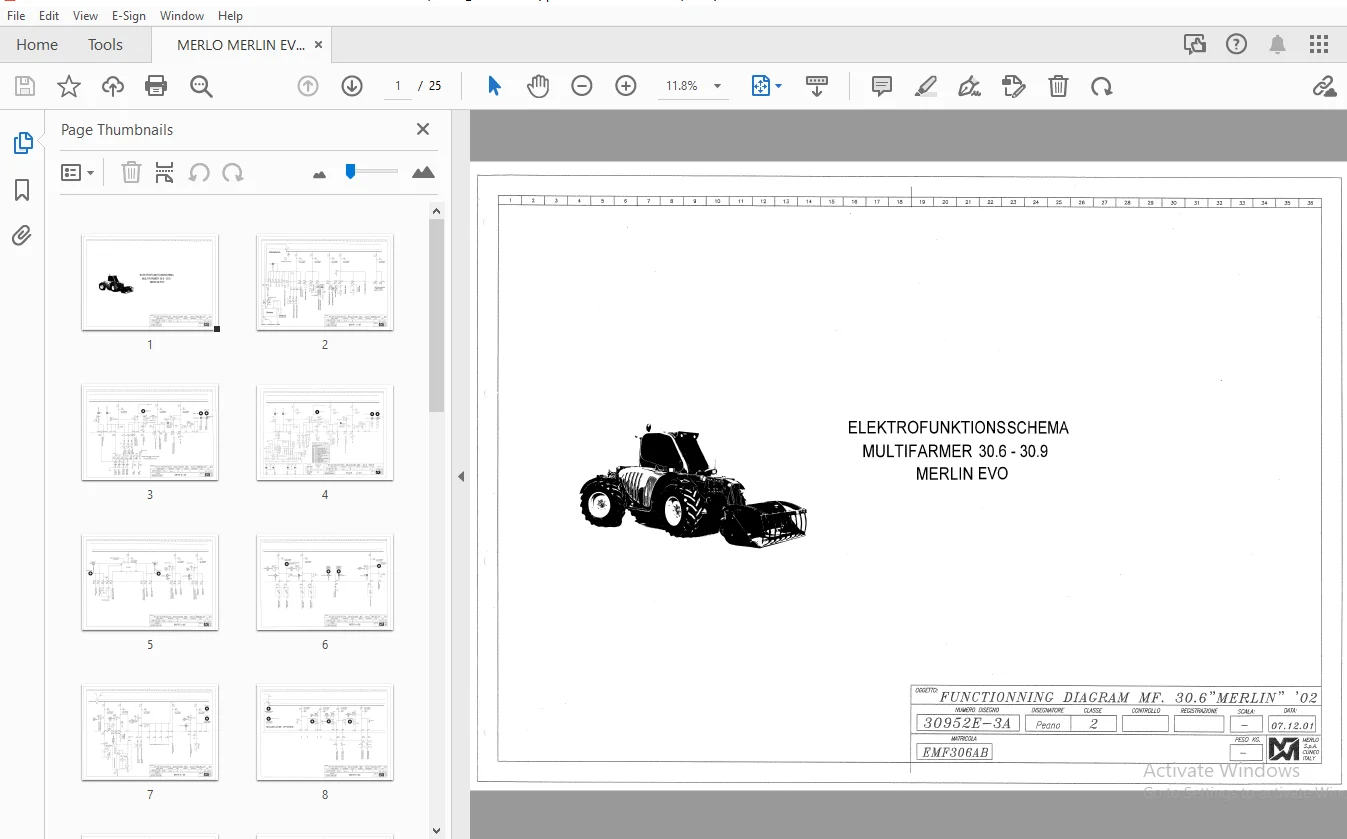This screenshot has height=839, width=1347.
Task: Select page 6 thumbnail
Action: click(325, 583)
